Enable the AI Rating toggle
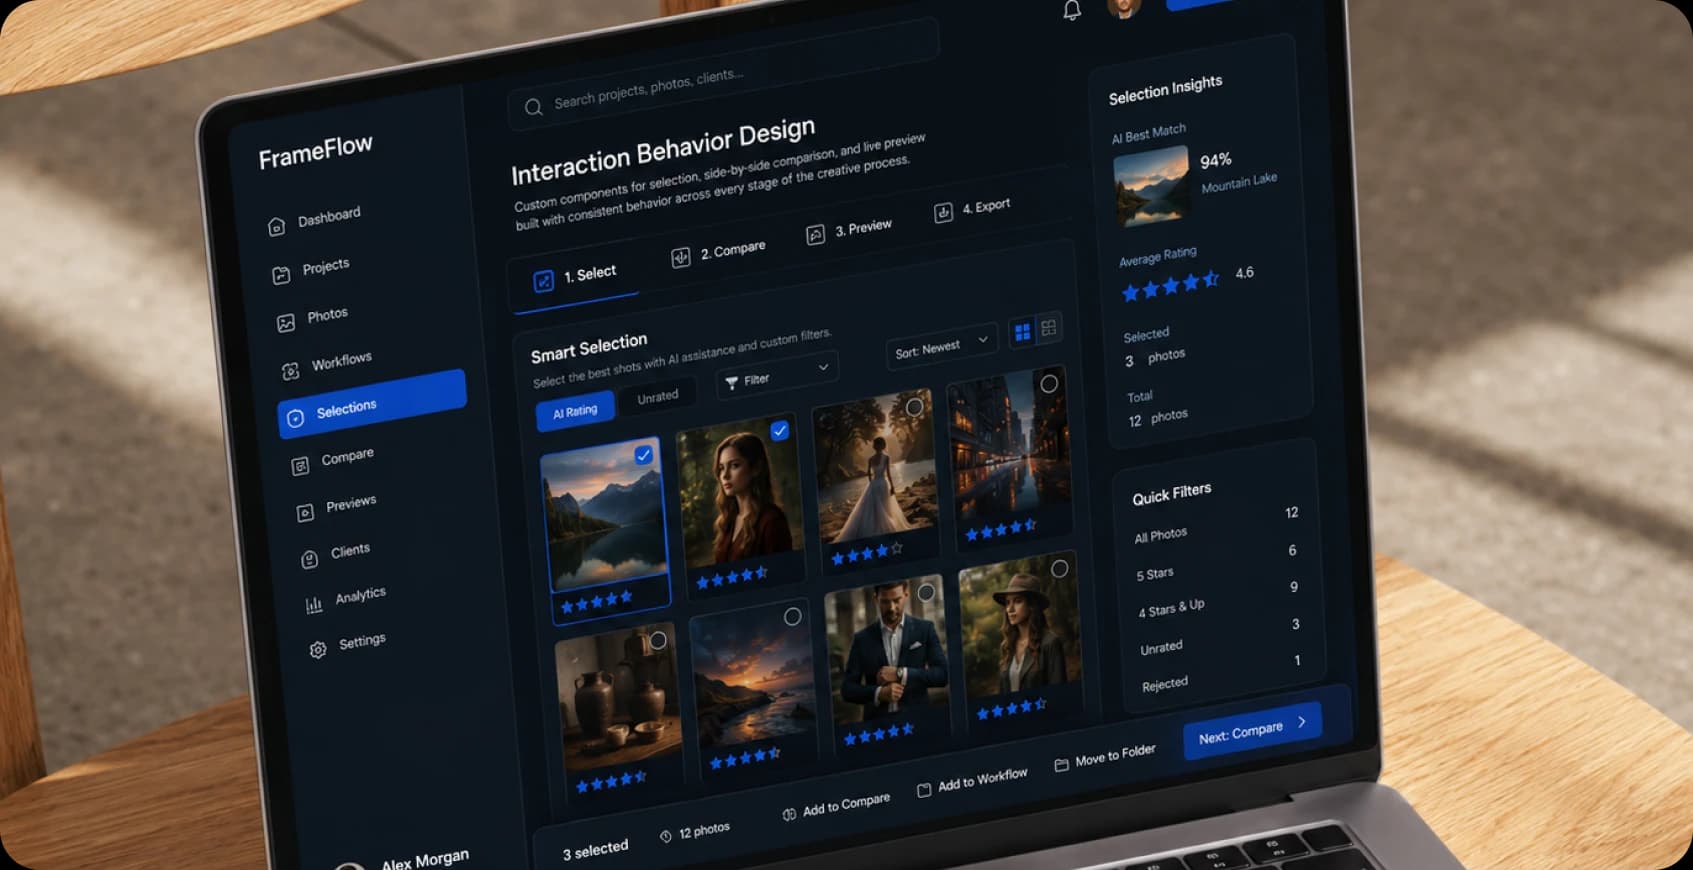1693x870 pixels. (x=575, y=411)
